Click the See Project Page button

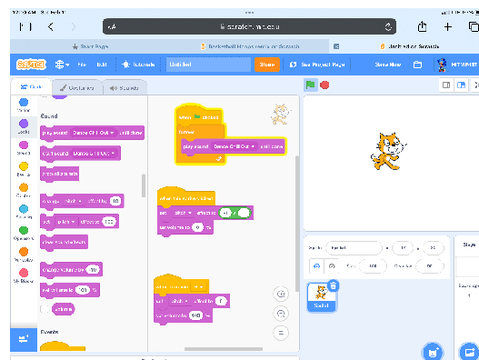[317, 65]
